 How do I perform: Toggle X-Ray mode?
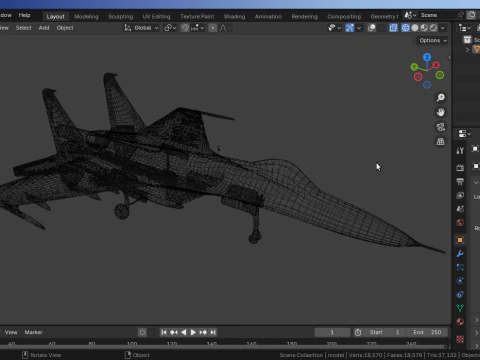(x=393, y=28)
